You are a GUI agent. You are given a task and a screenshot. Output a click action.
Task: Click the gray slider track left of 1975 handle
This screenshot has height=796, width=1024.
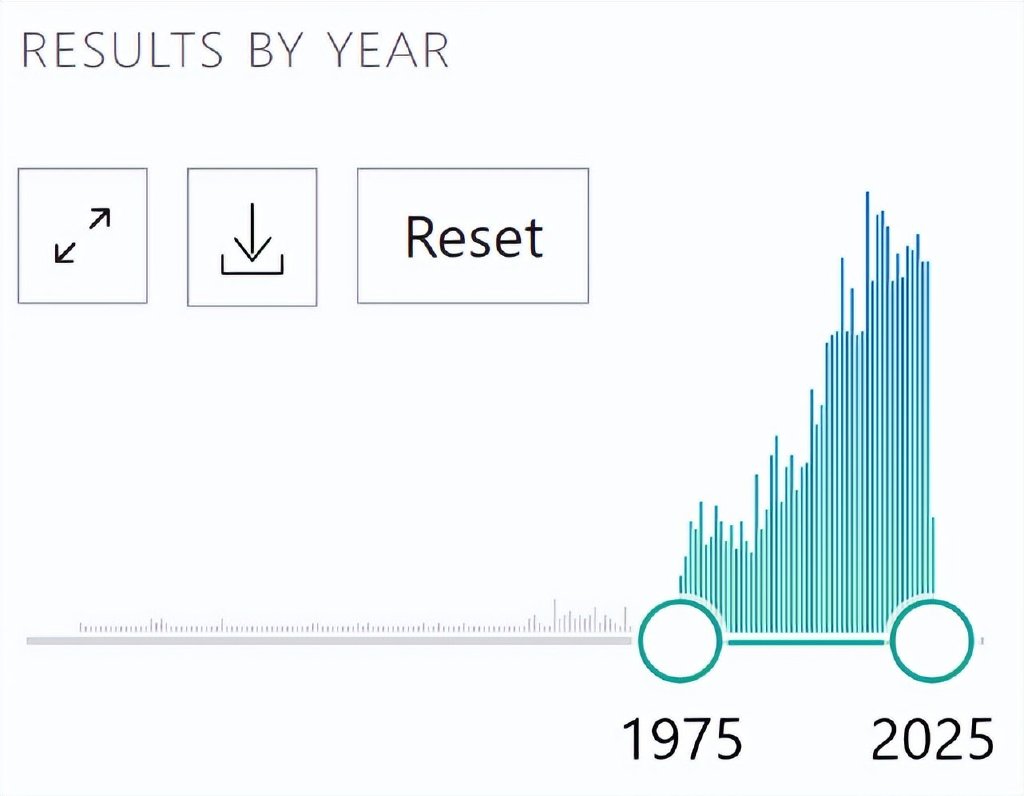coord(330,640)
